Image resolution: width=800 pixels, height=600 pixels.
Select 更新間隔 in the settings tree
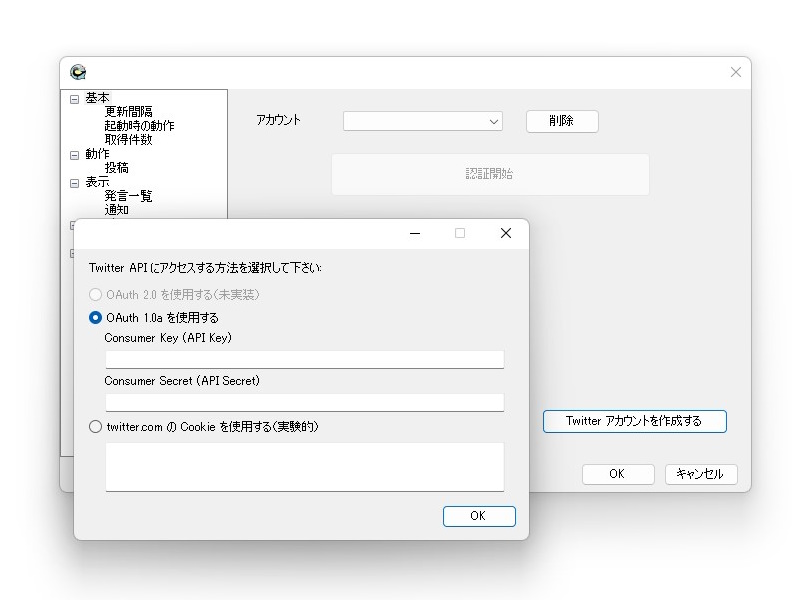click(129, 111)
